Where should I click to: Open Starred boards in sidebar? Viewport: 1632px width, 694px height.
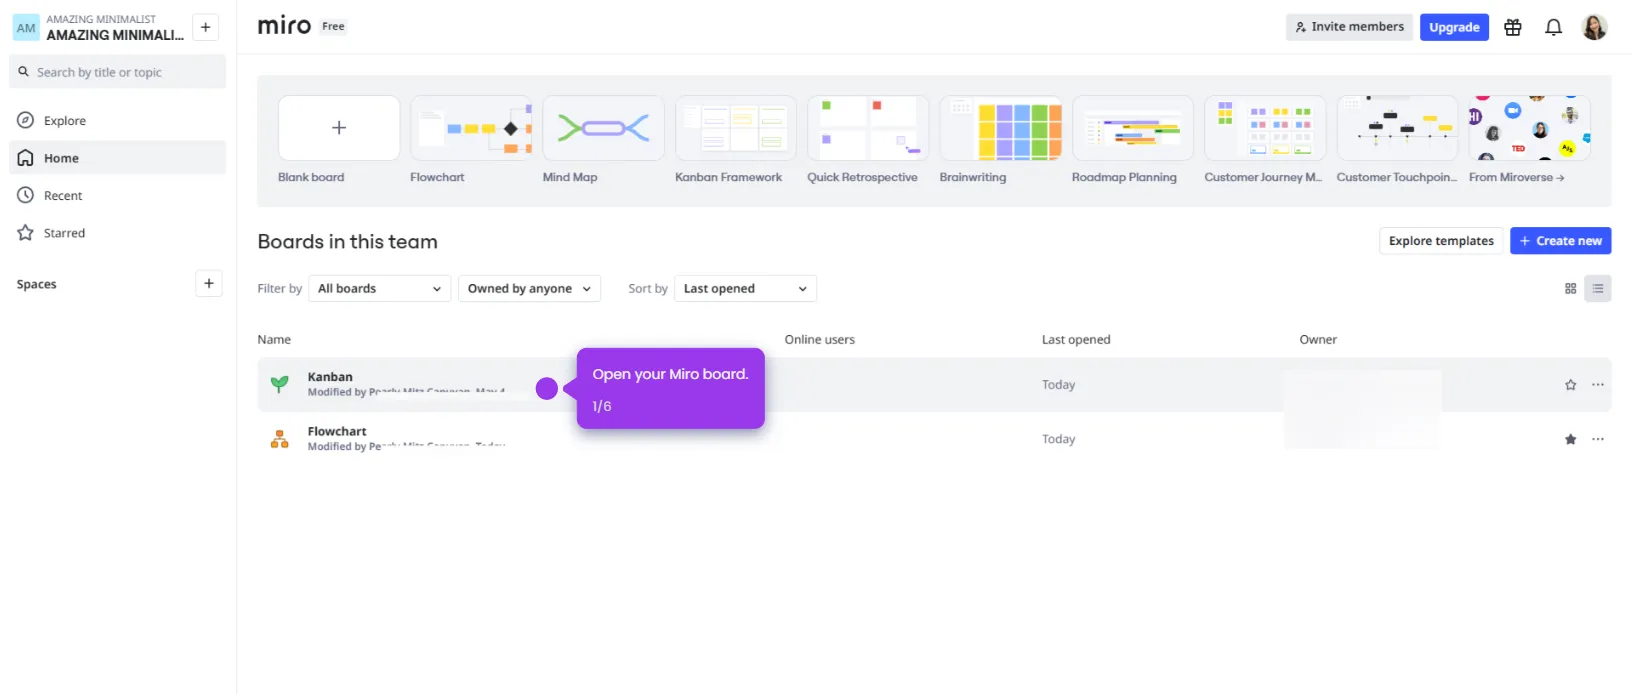pyautogui.click(x=117, y=233)
